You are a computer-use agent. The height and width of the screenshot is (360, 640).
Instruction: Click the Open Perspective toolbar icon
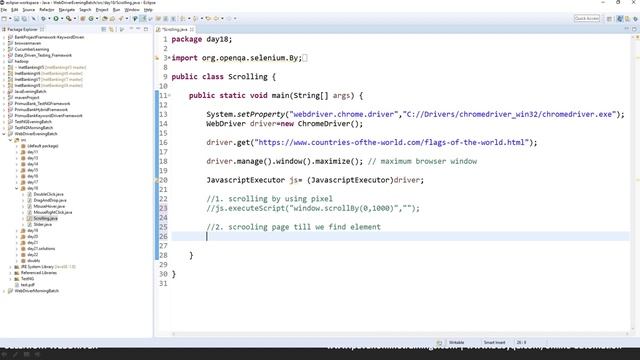tap(609, 19)
